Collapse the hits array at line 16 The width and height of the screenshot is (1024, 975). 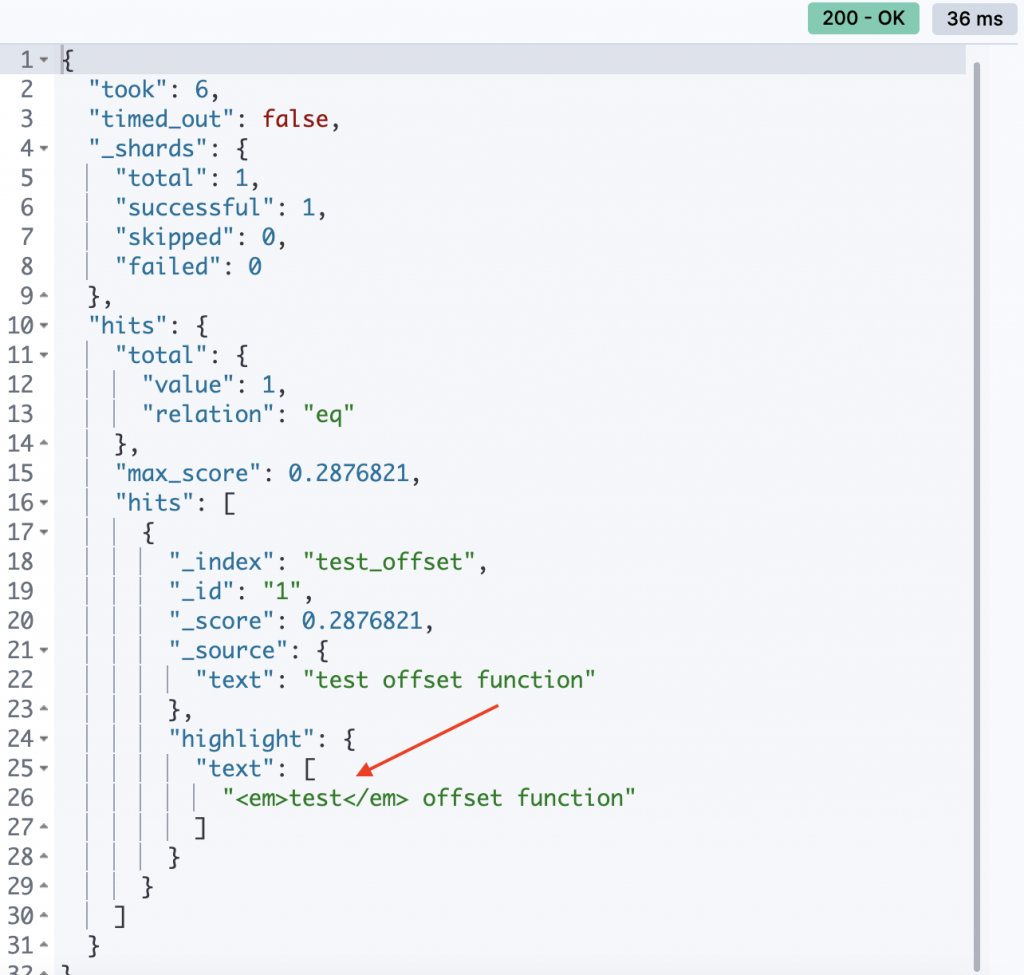click(x=44, y=502)
